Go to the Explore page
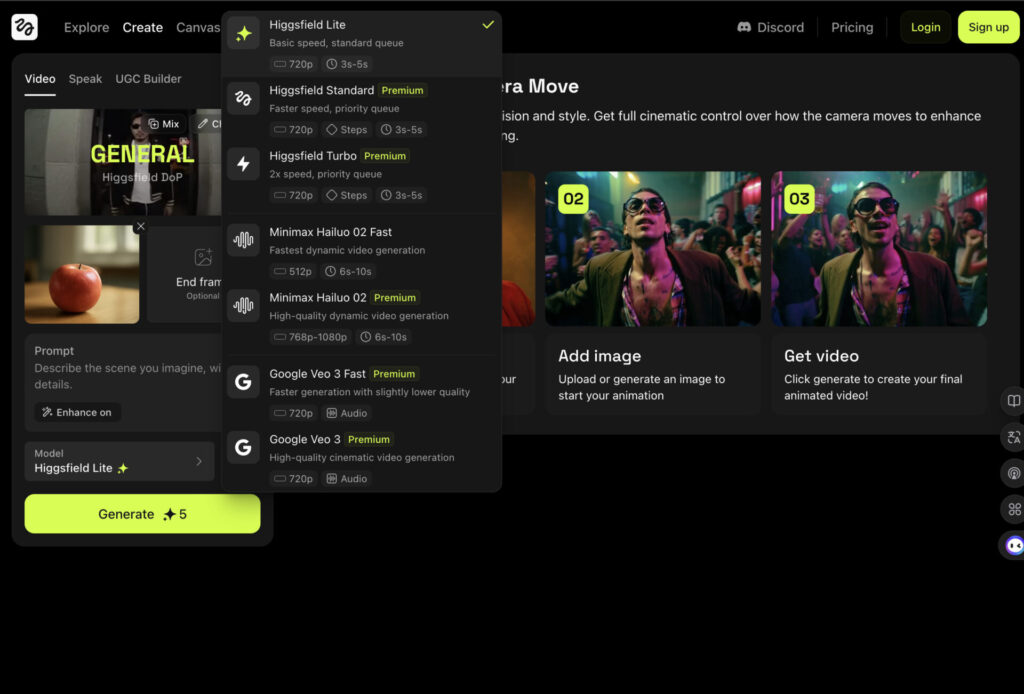This screenshot has height=694, width=1024. pyautogui.click(x=86, y=27)
